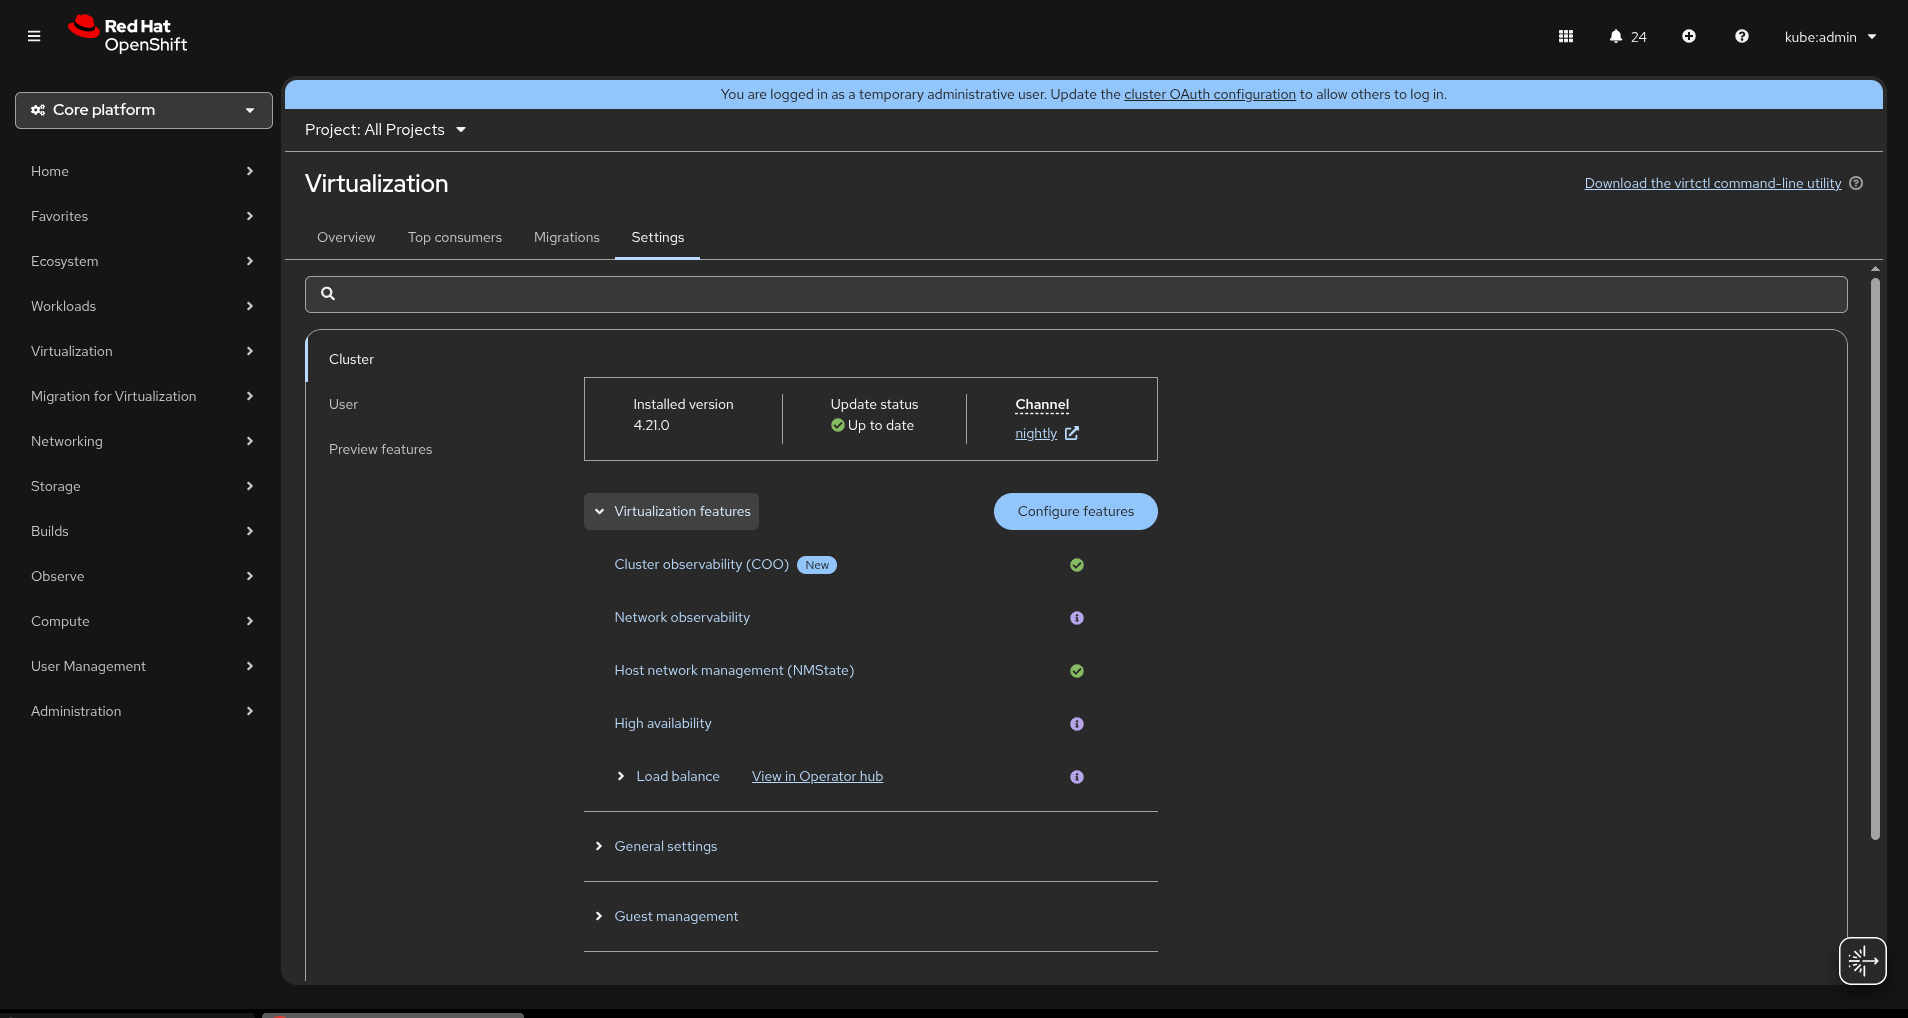Collapse the Virtualization features section
Screen dimensions: 1908x1018
point(671,511)
